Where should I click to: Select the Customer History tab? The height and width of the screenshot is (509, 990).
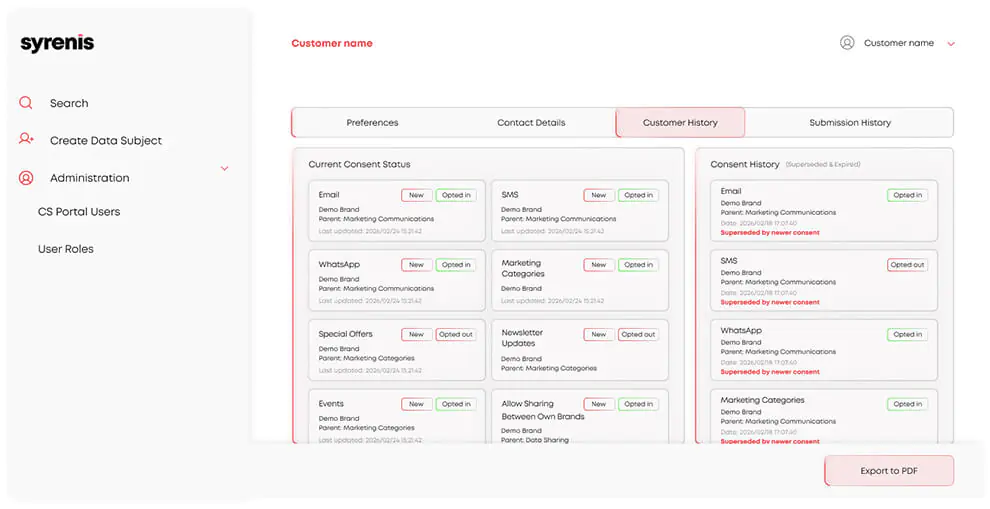[x=680, y=123]
